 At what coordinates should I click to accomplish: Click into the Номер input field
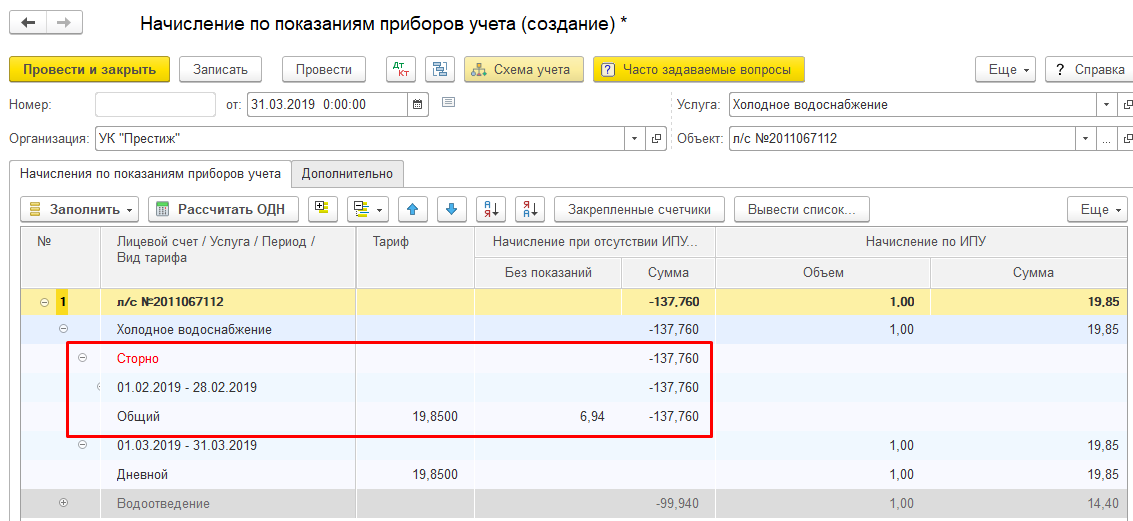(155, 104)
